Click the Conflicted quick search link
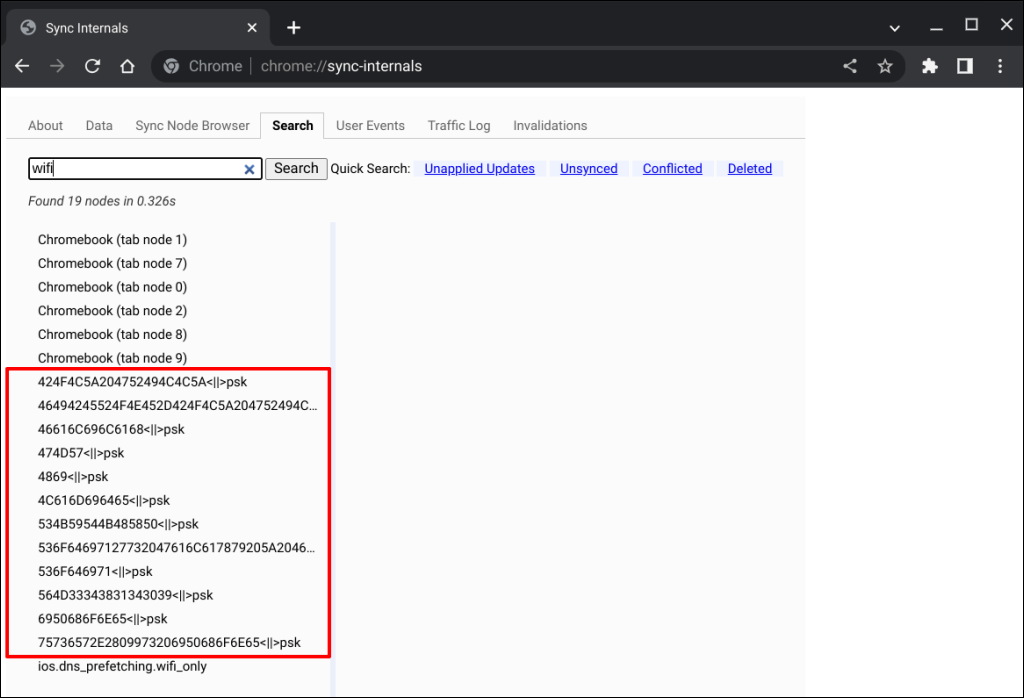The image size is (1024, 698). pos(672,168)
